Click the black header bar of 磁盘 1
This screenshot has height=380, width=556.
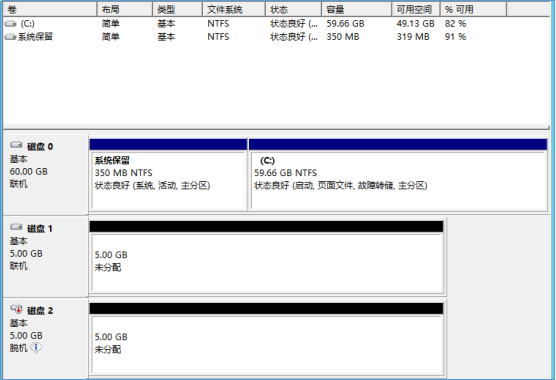266,227
